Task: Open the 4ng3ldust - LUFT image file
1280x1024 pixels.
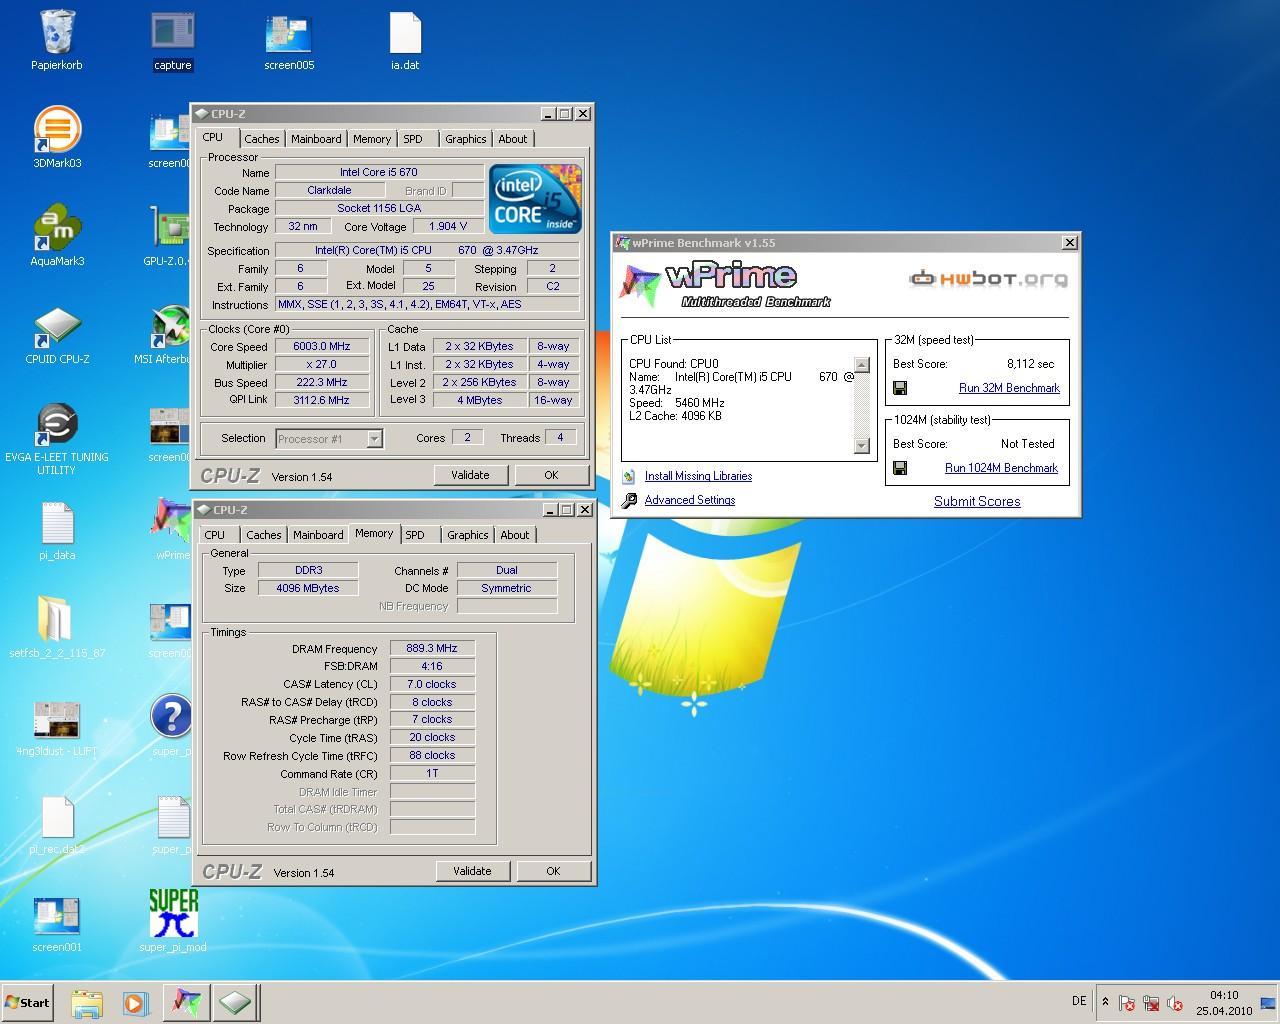Action: coord(57,726)
